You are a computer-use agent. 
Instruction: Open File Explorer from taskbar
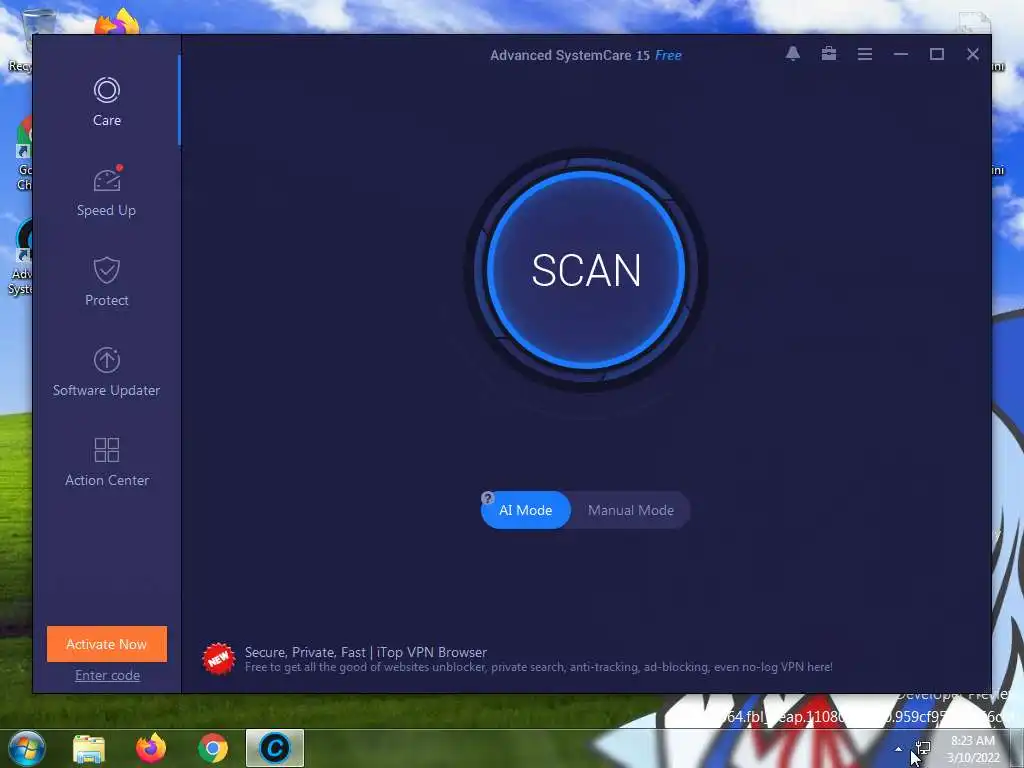89,748
